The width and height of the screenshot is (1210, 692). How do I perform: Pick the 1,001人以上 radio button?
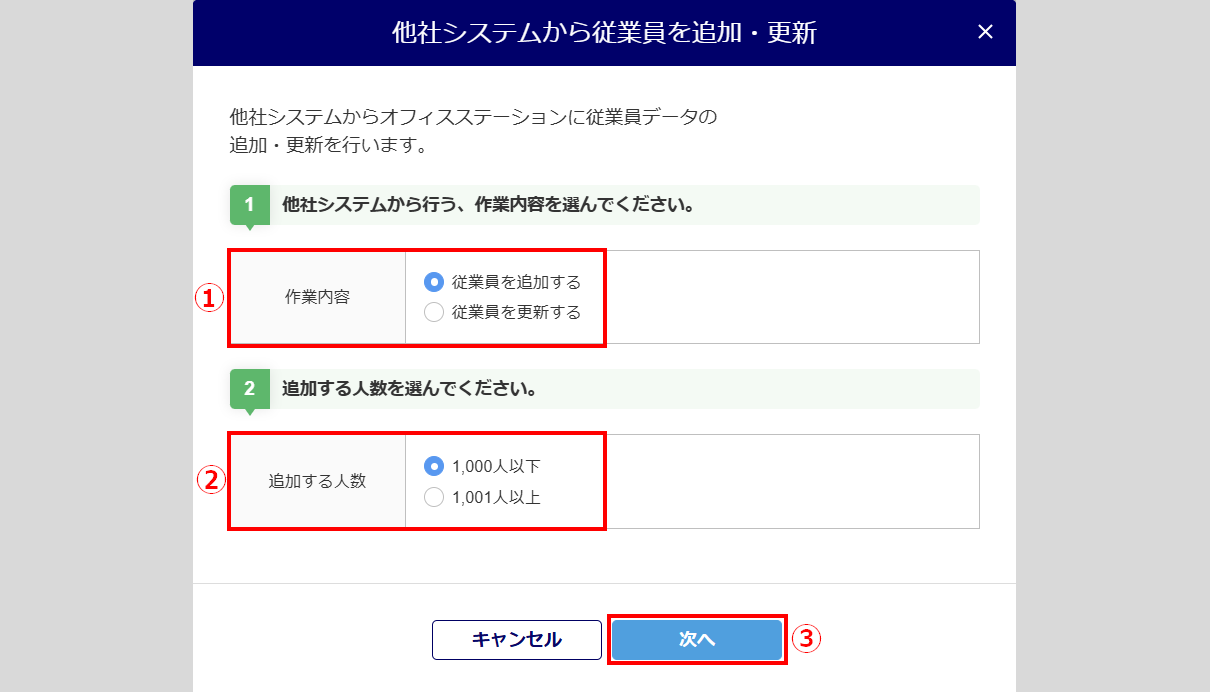point(434,496)
